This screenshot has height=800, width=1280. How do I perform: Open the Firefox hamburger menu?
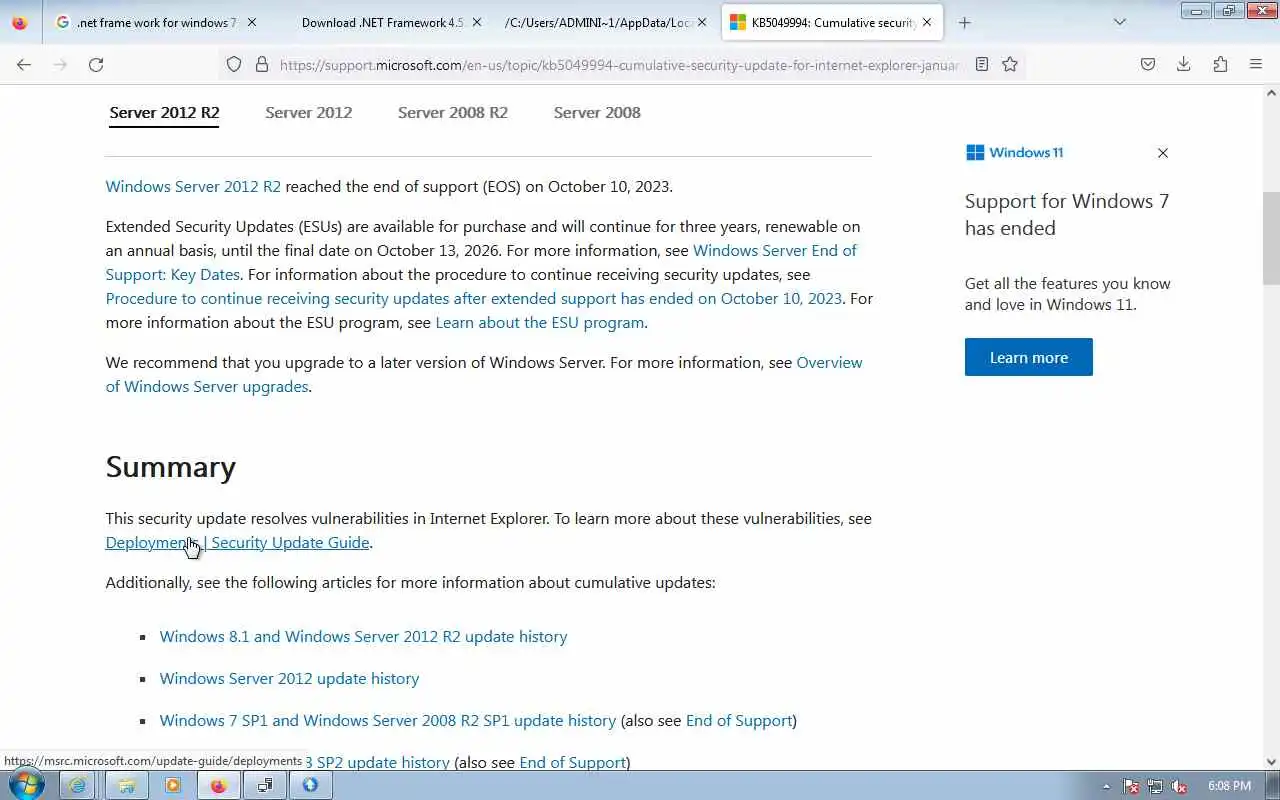1256,64
